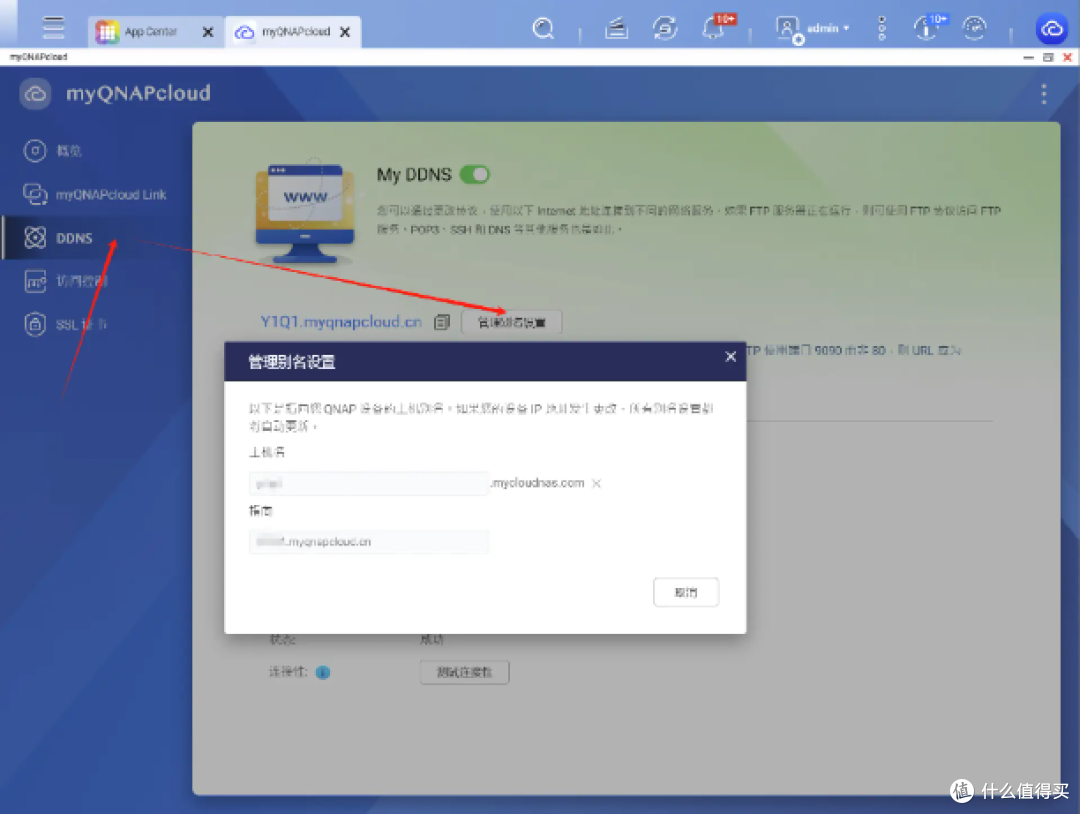Close the alias settings dialog

tap(731, 357)
